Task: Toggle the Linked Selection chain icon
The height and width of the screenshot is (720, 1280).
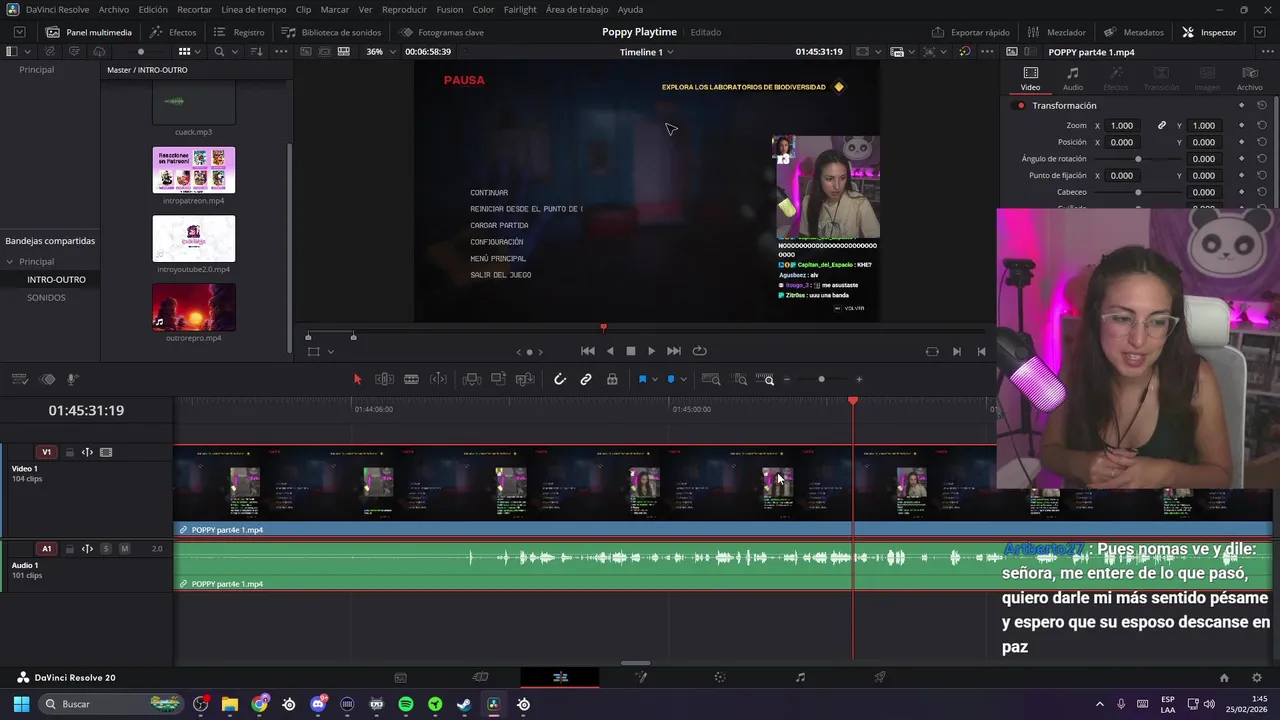Action: 586,379
